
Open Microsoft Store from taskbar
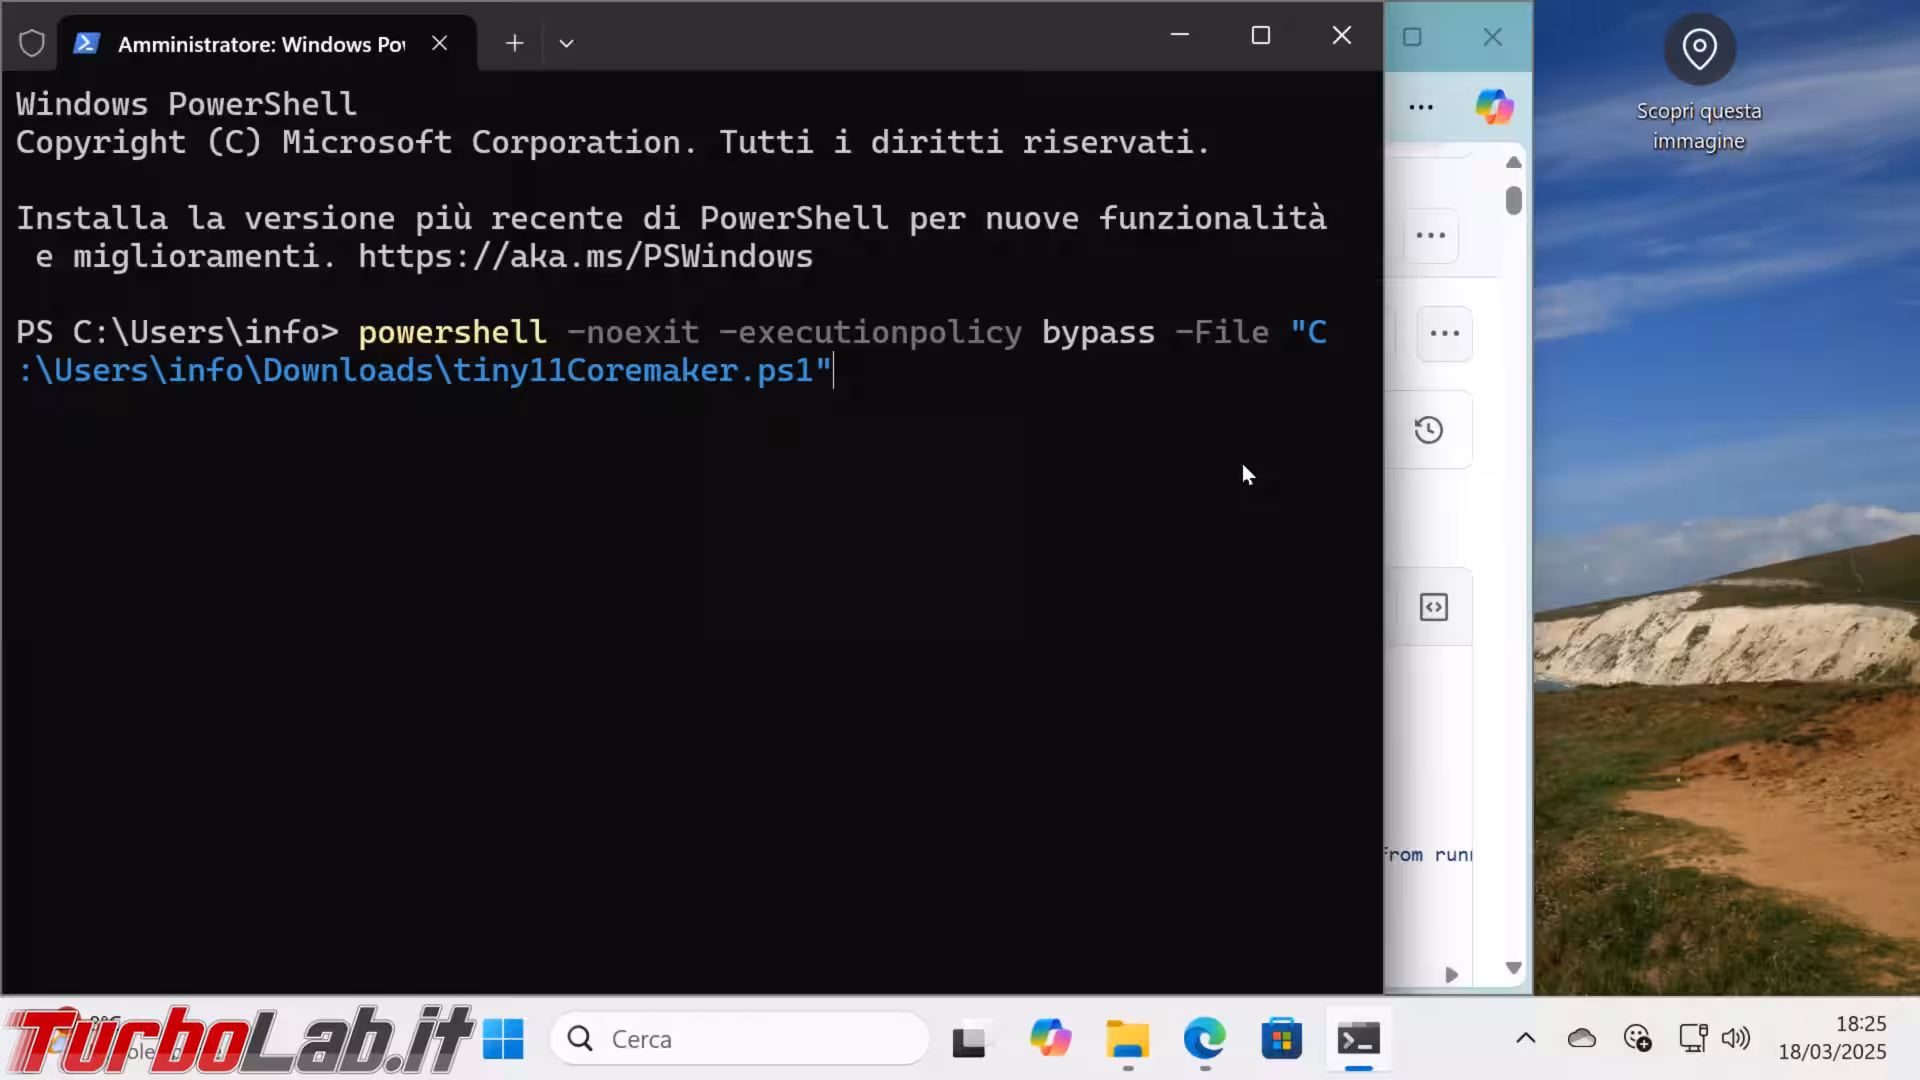pyautogui.click(x=1281, y=1039)
